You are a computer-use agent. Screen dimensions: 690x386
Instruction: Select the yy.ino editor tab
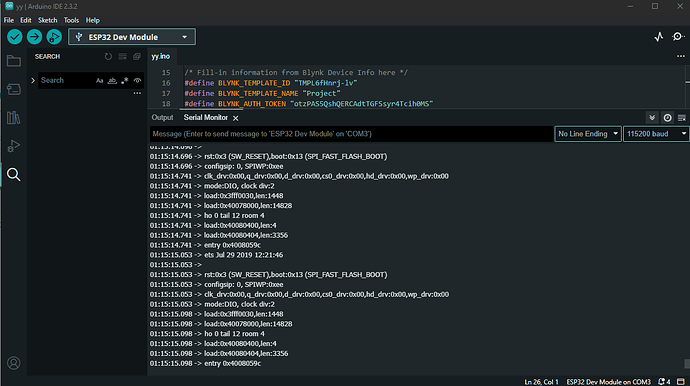tap(161, 56)
